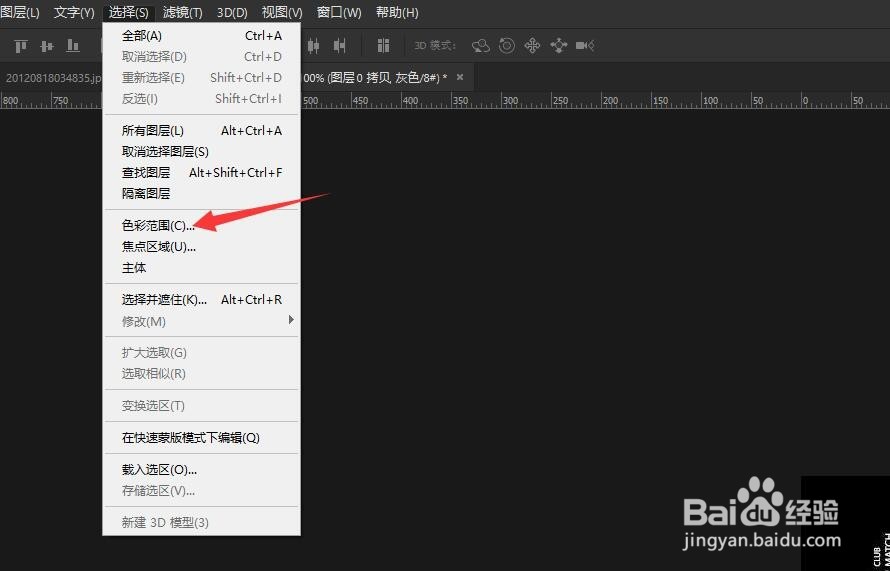
Task: Click the 选取相似(R) entry
Action: tap(201, 373)
